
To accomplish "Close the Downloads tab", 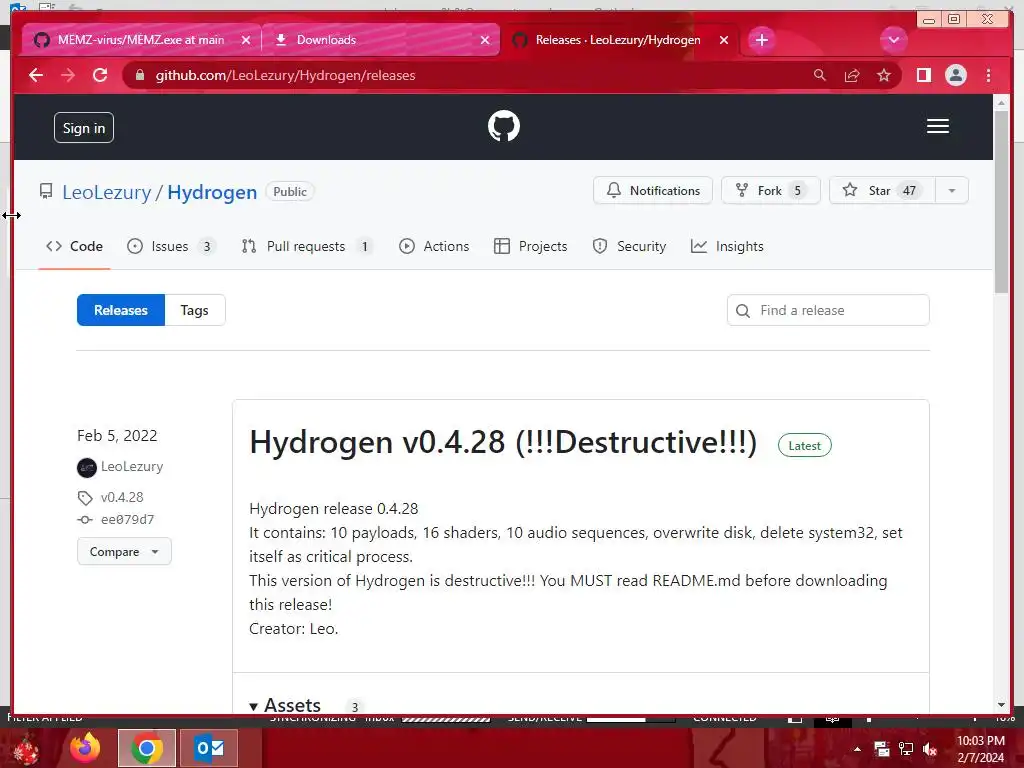I will coord(485,40).
